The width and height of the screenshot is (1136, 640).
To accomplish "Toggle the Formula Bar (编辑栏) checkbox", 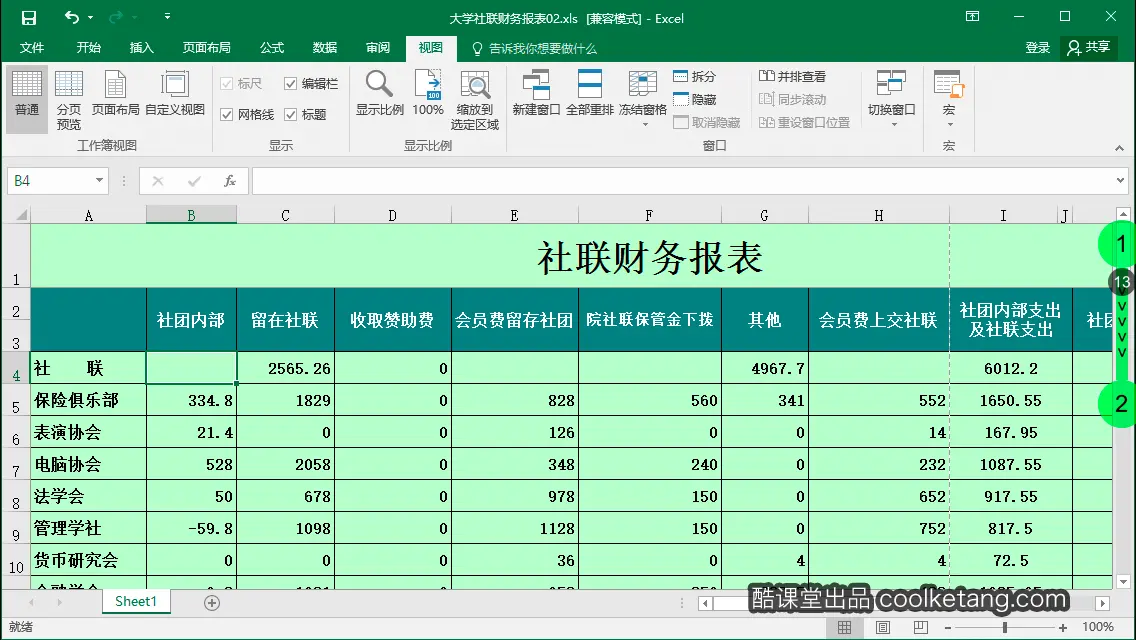I will coord(291,84).
